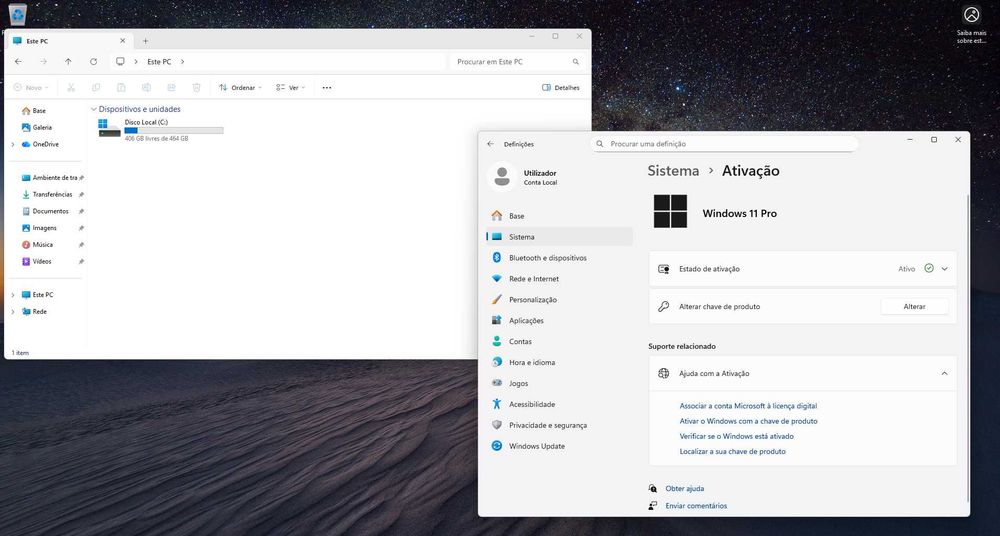The height and width of the screenshot is (536, 1000).
Task: Open 'Associar a conta Microsoft à licença digital'
Action: tap(748, 406)
